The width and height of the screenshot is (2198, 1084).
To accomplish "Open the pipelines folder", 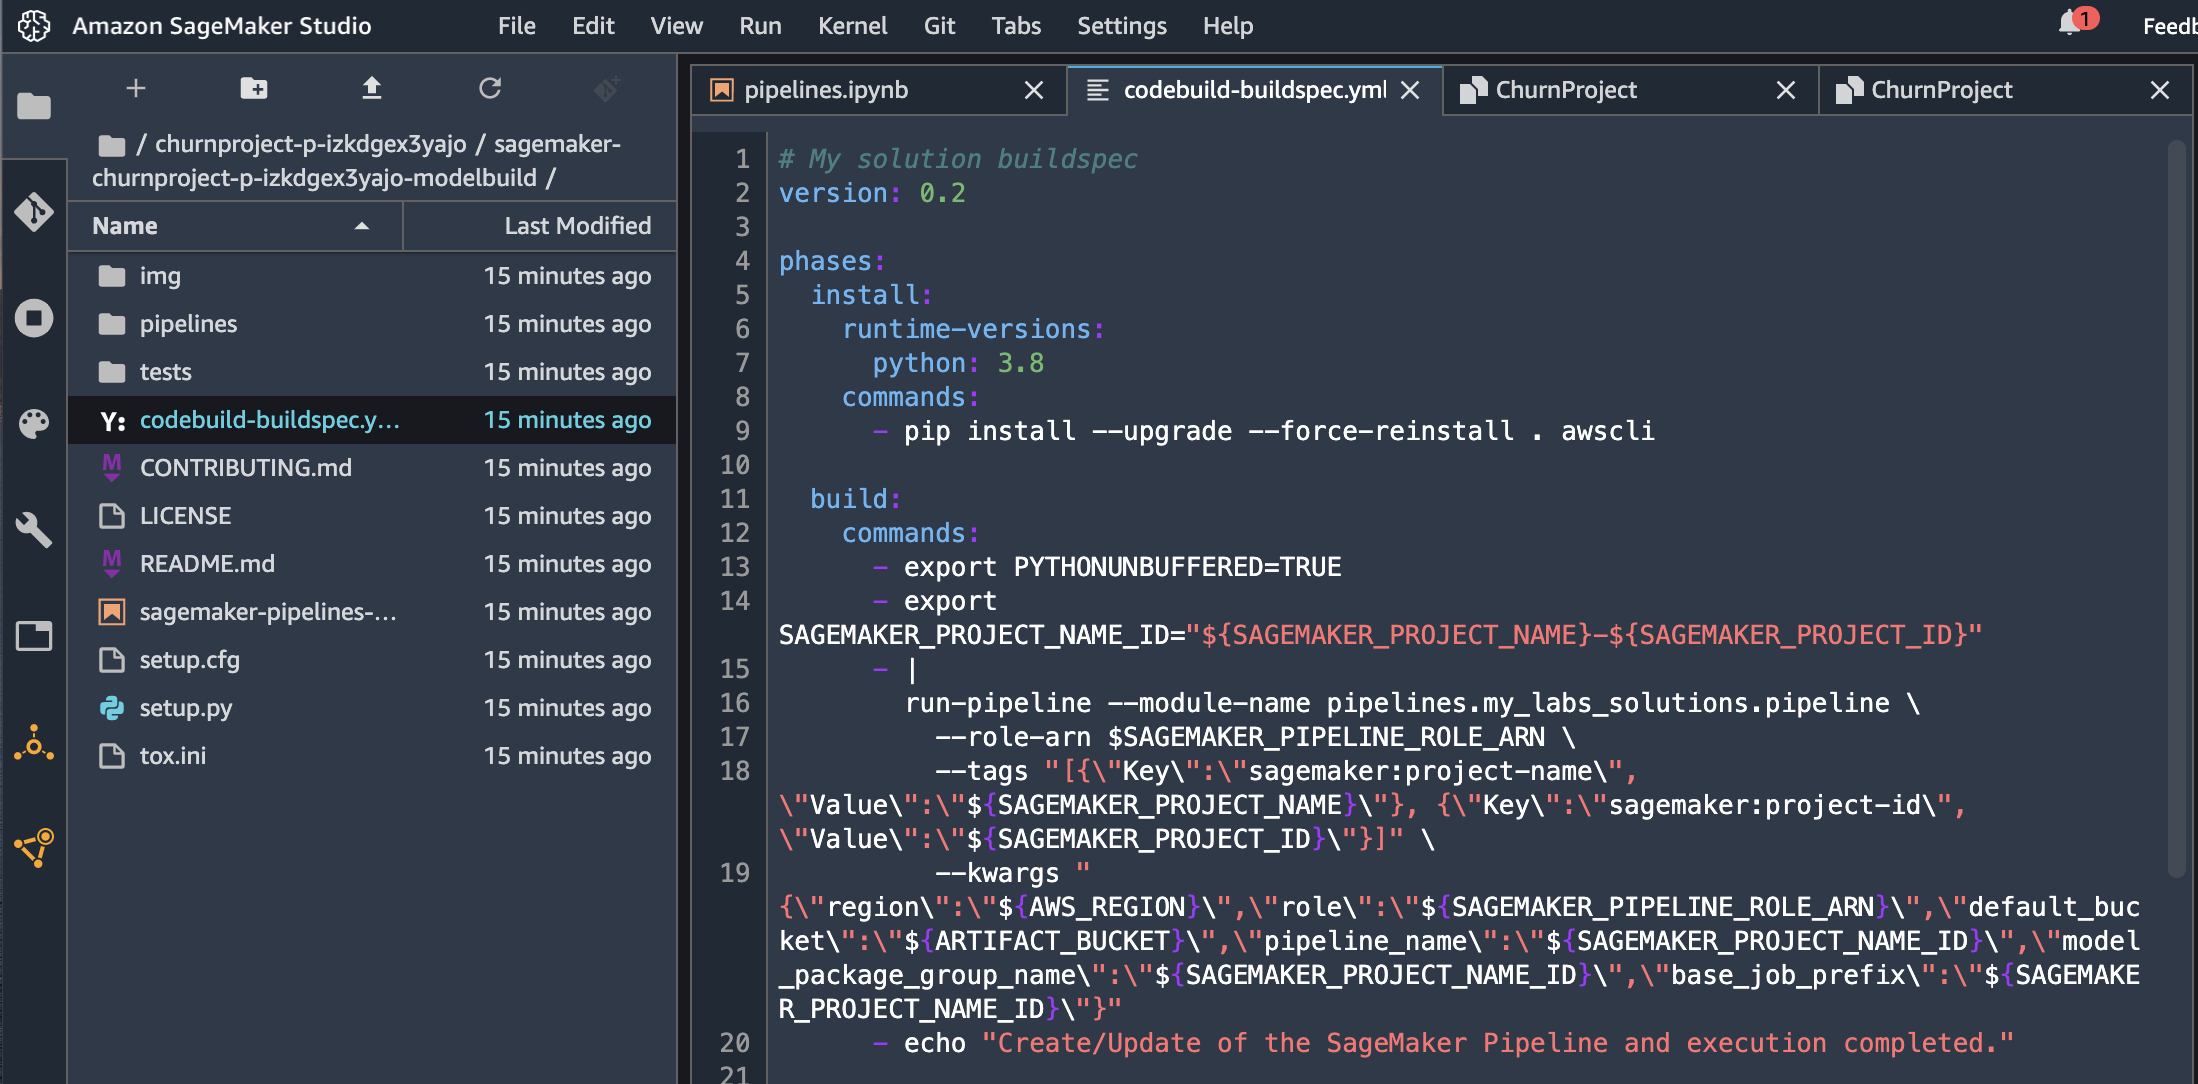I will point(372,324).
